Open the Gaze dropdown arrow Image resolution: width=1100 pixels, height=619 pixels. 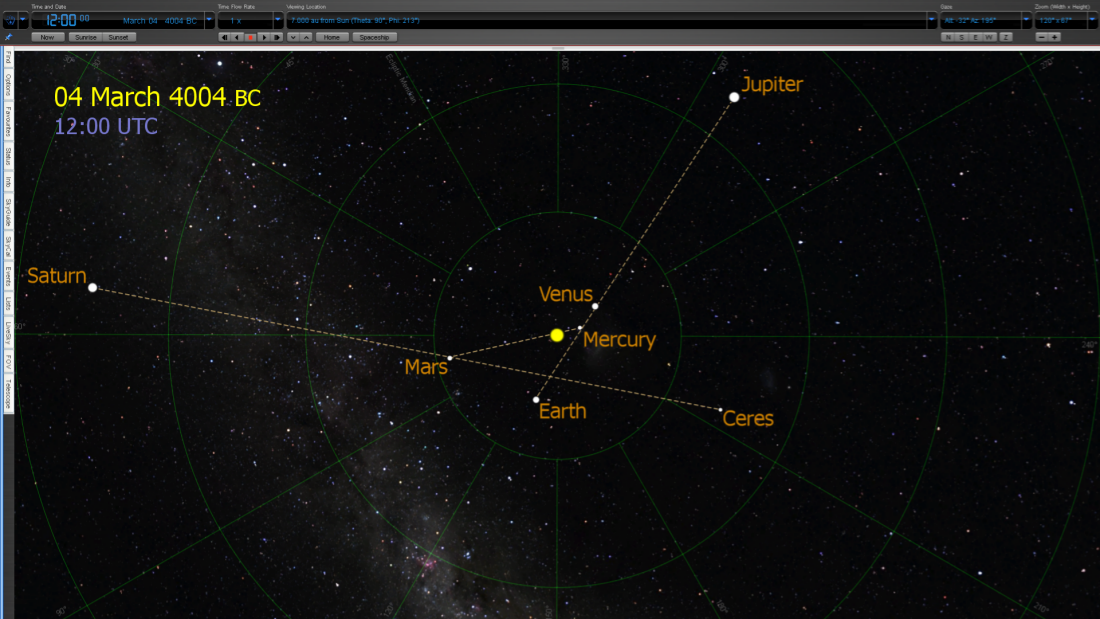point(1026,20)
